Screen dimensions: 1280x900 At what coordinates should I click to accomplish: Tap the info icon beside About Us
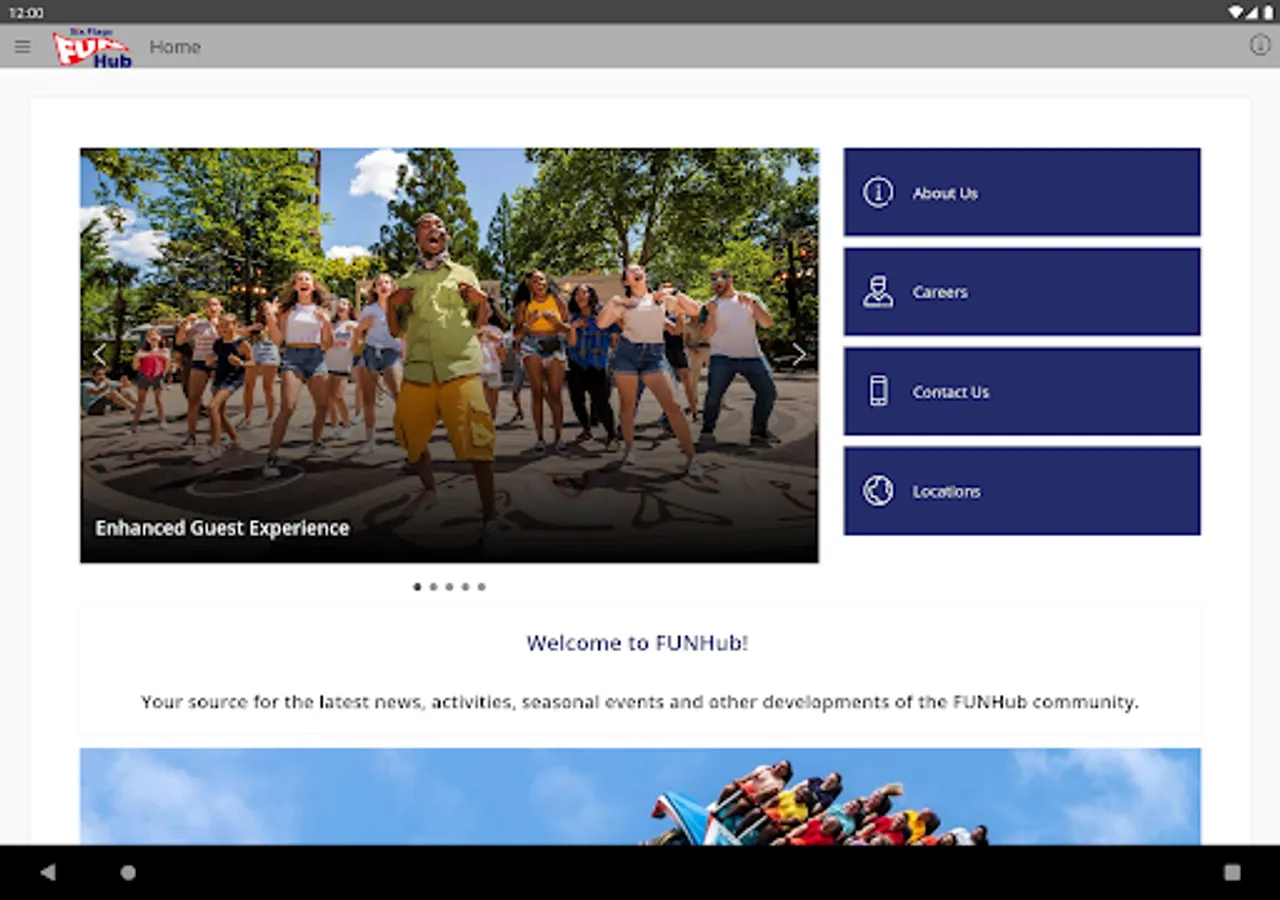pos(878,192)
